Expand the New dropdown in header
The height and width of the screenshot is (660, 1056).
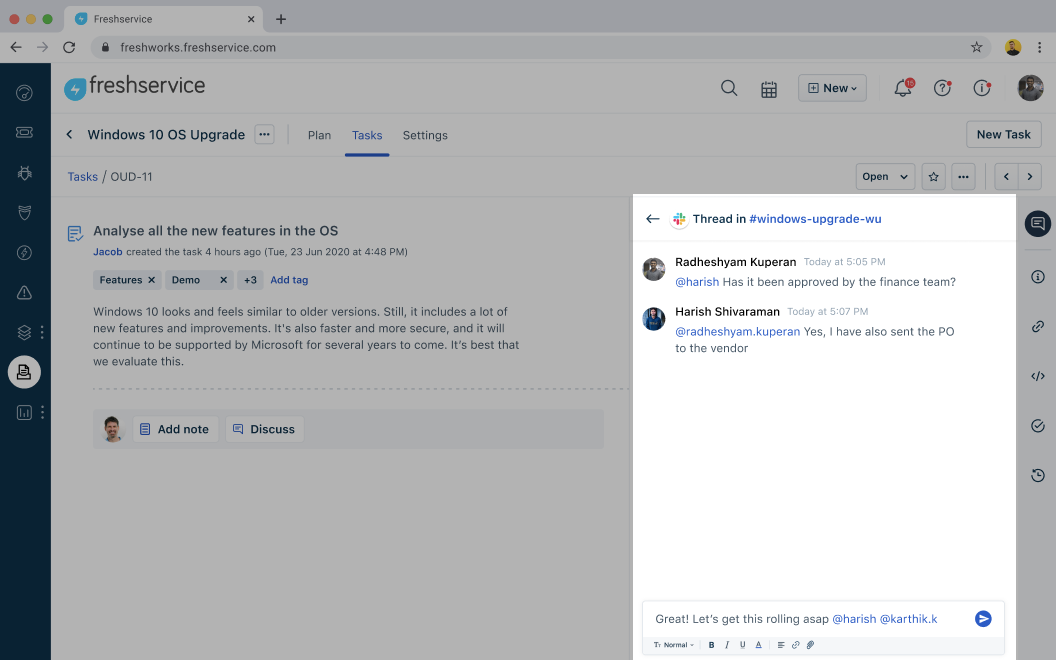(832, 88)
